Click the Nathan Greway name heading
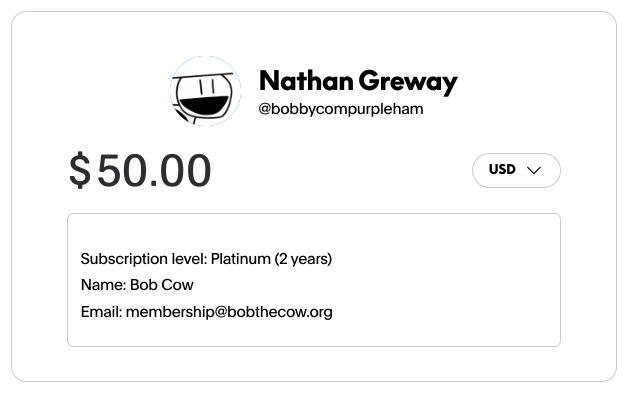 tap(358, 82)
